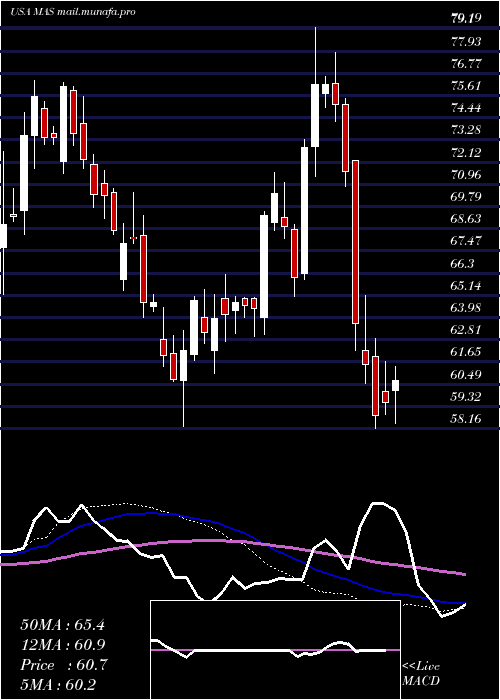This screenshot has height=700, width=500.
Task: Select the 61.65 price axis label
Action: [466, 351]
